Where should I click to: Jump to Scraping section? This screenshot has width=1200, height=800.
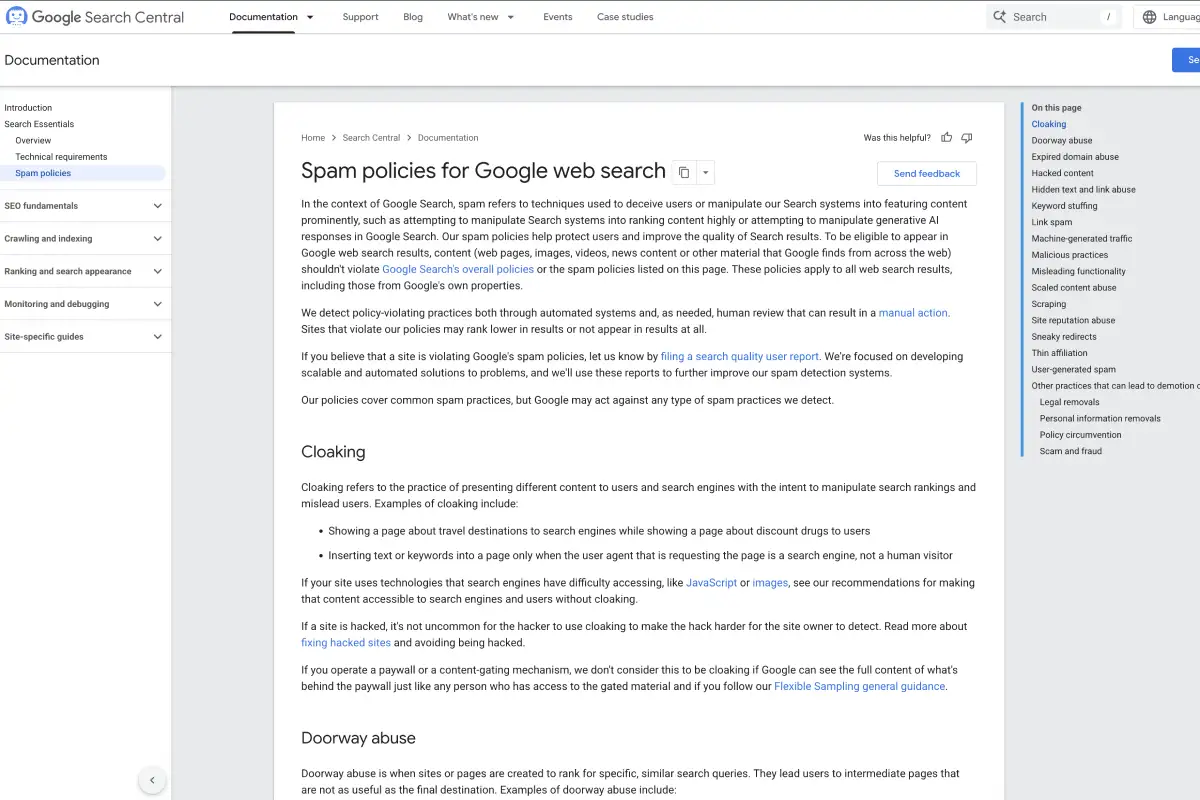click(1049, 304)
